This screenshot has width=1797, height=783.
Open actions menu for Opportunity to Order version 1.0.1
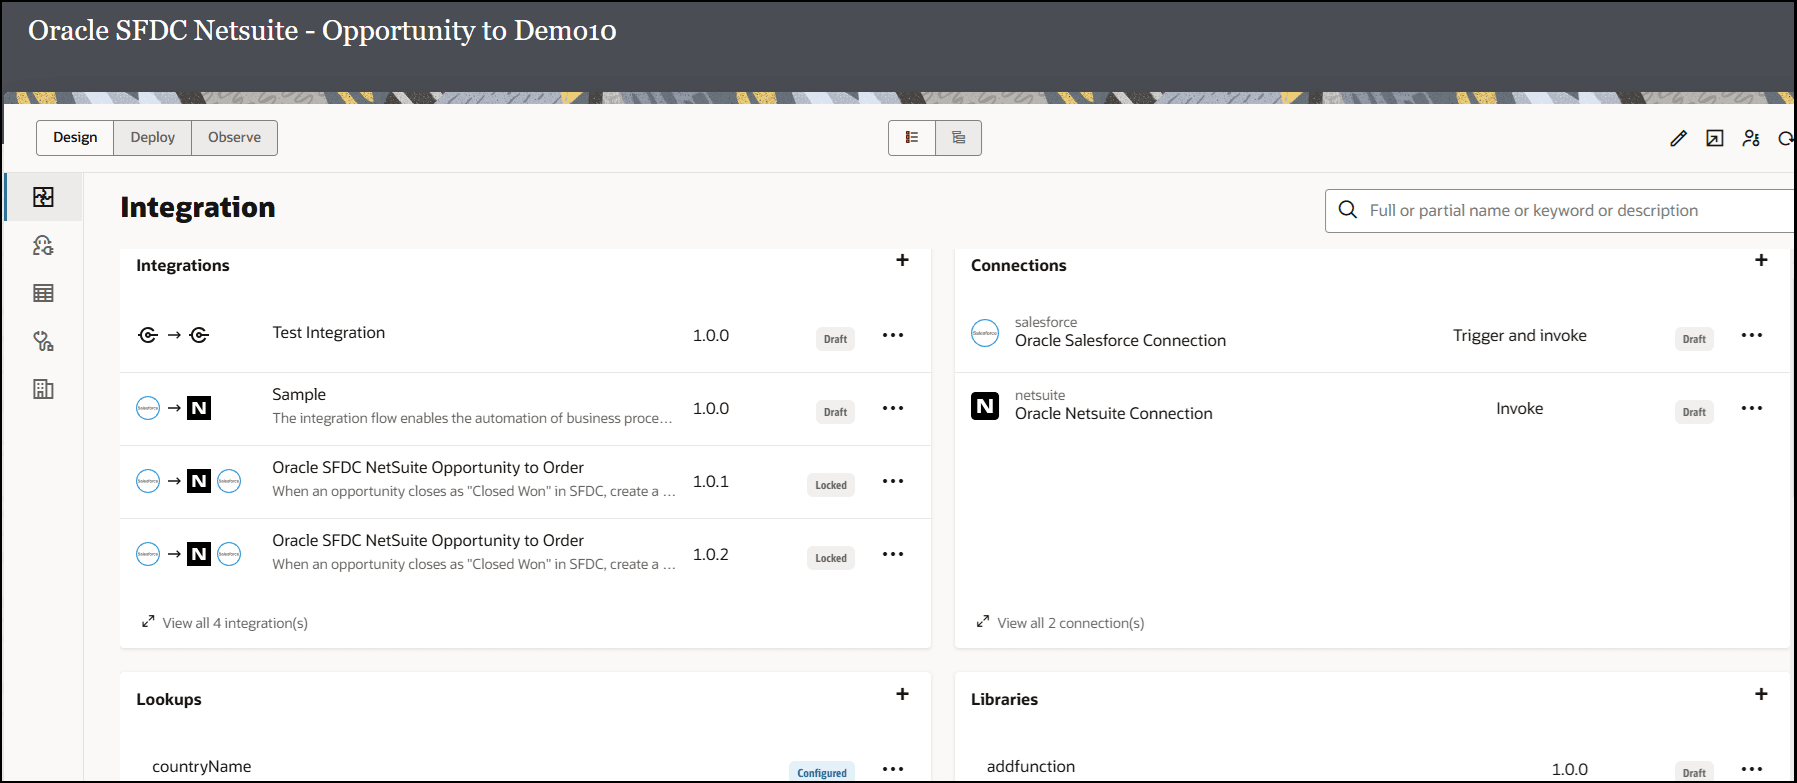(893, 481)
